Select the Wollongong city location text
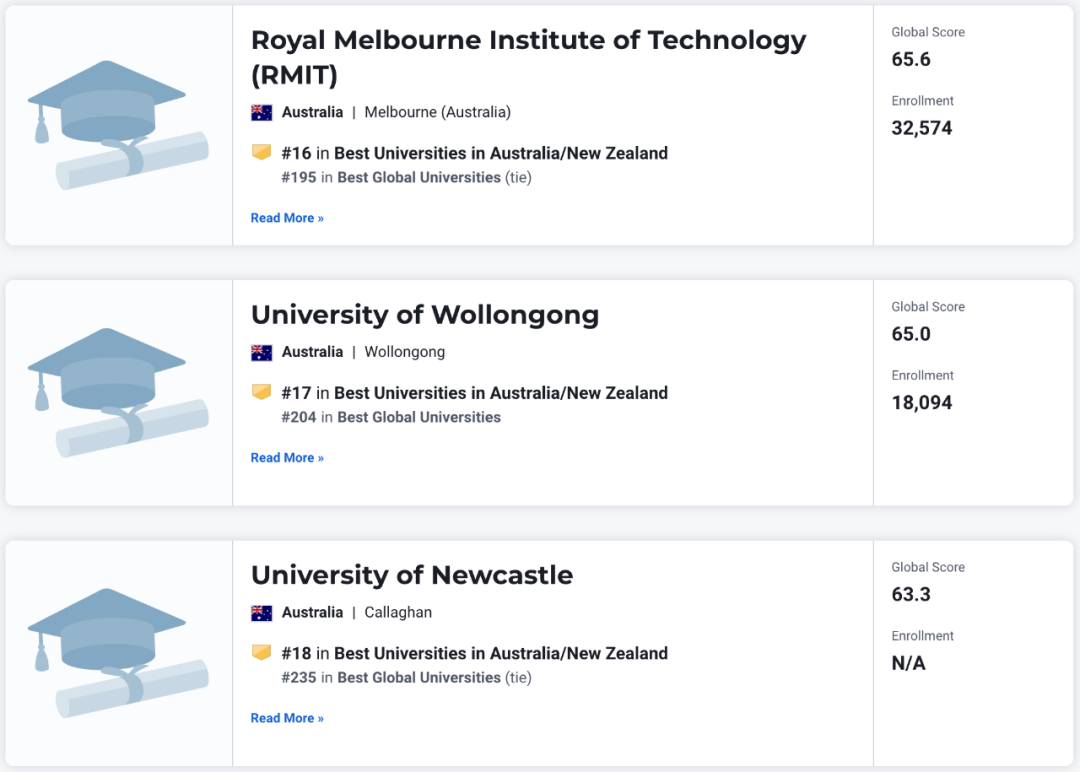Screen dimensions: 1080x772 404,352
